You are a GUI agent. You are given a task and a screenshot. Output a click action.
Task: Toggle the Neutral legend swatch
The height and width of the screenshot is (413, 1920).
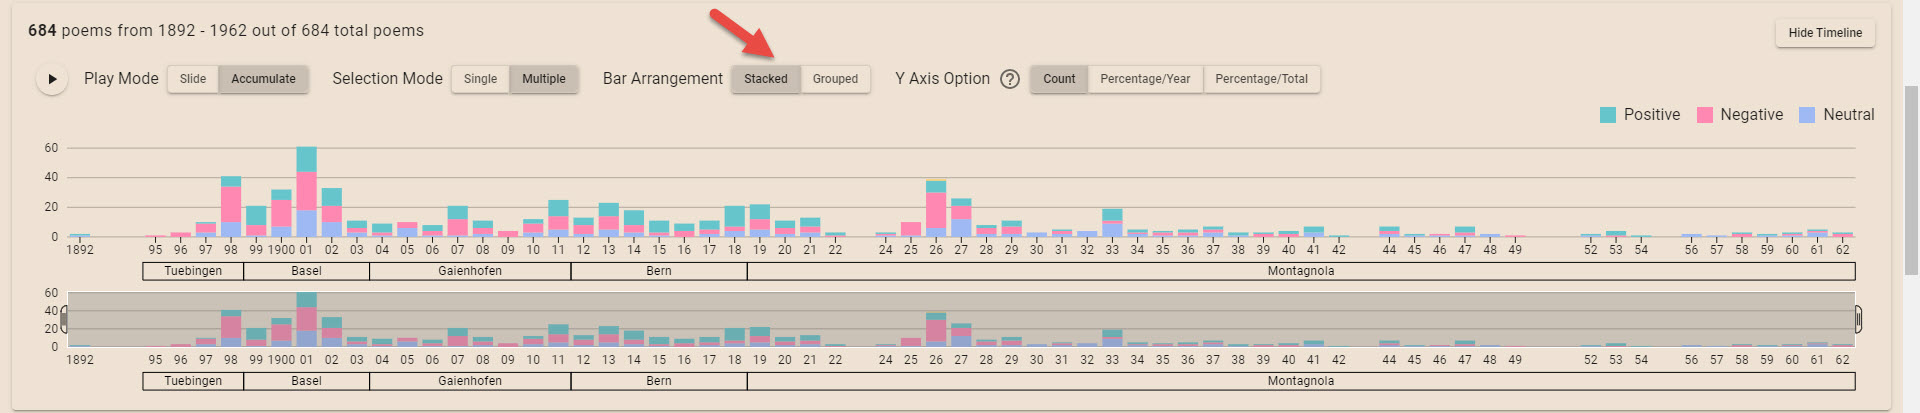click(x=1807, y=115)
